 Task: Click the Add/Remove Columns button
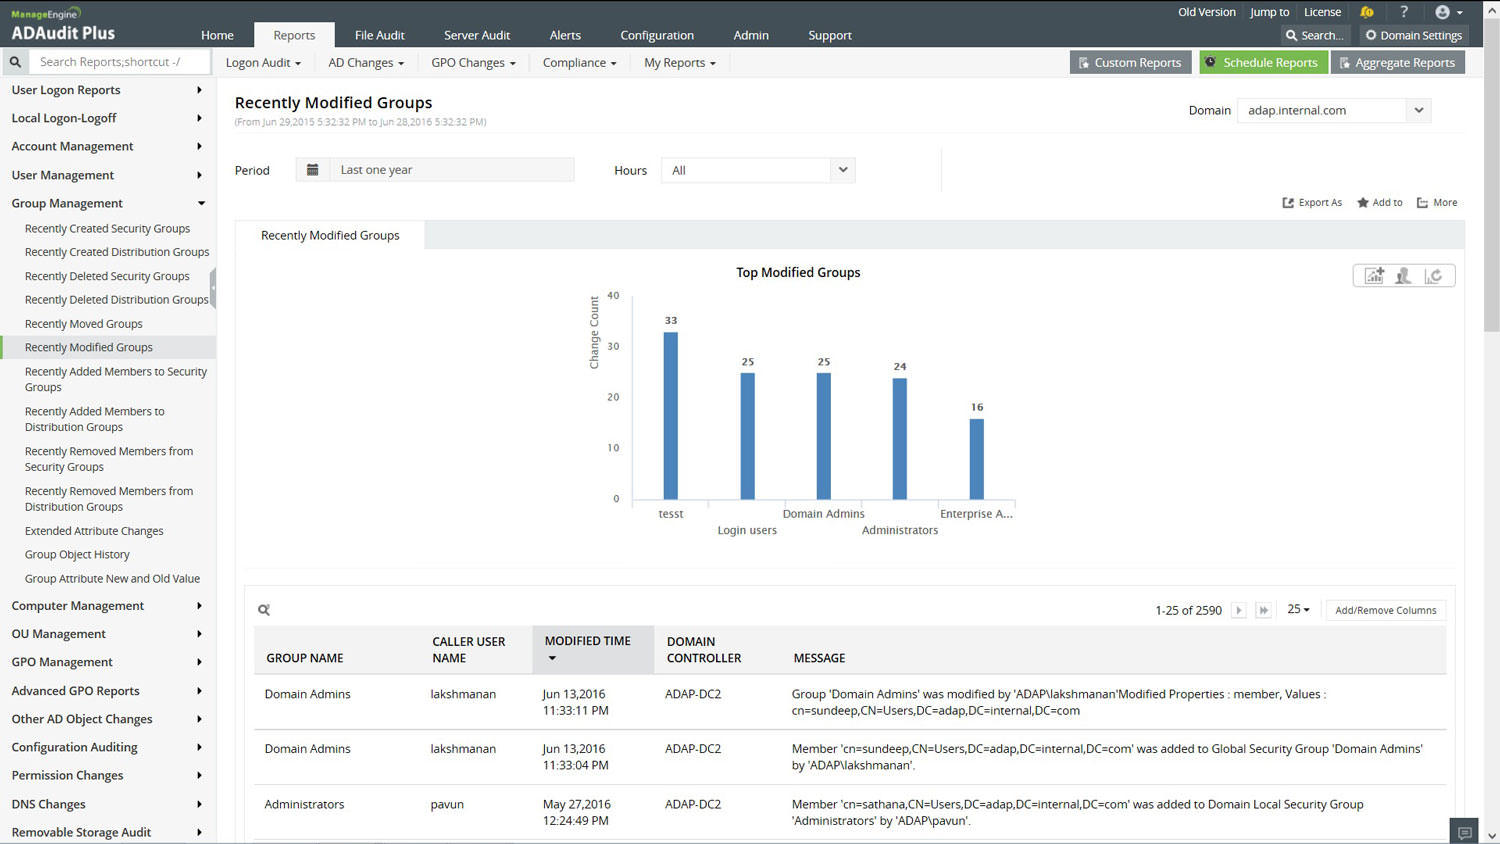[1385, 610]
